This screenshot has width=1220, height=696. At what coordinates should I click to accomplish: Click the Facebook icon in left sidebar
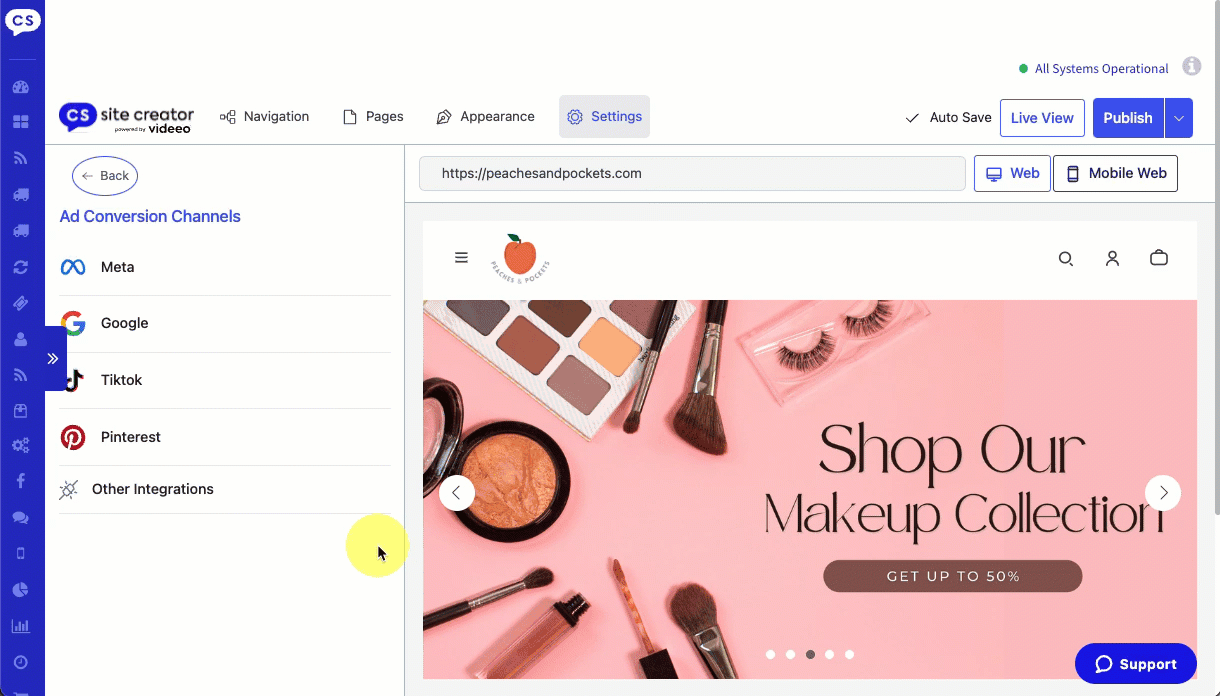coord(21,481)
